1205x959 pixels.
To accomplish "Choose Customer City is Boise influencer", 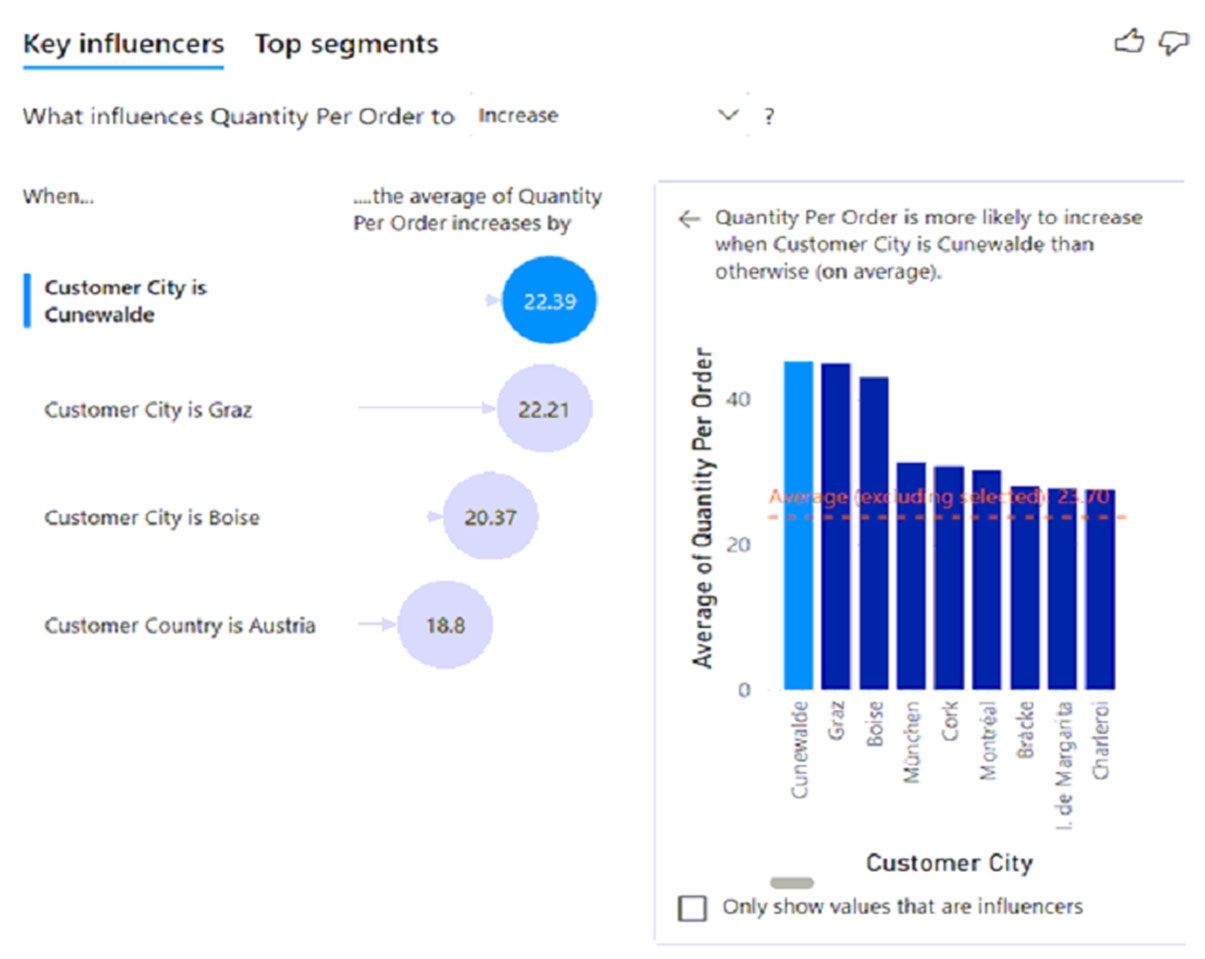I will pos(152,518).
